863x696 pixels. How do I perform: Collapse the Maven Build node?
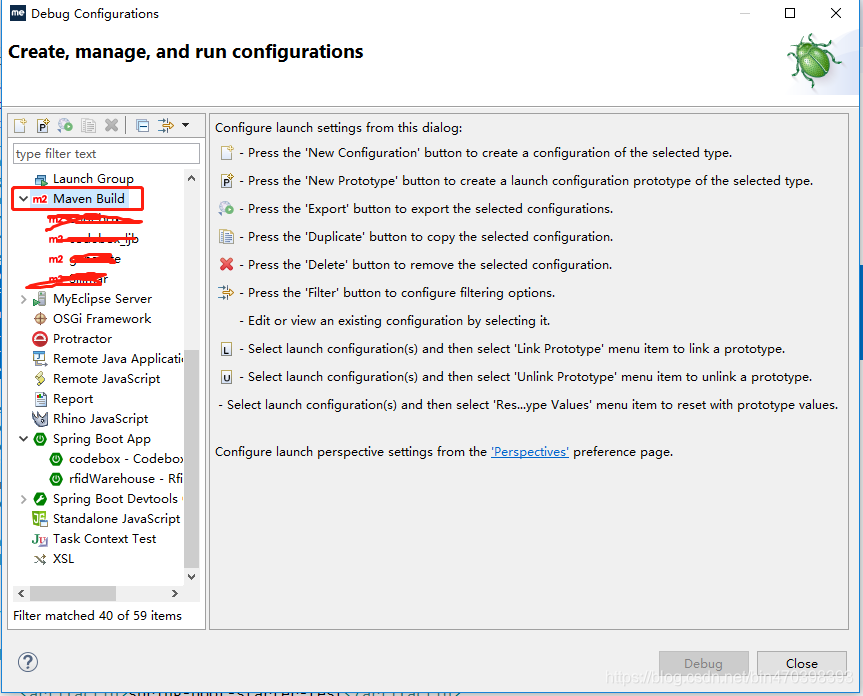(23, 199)
